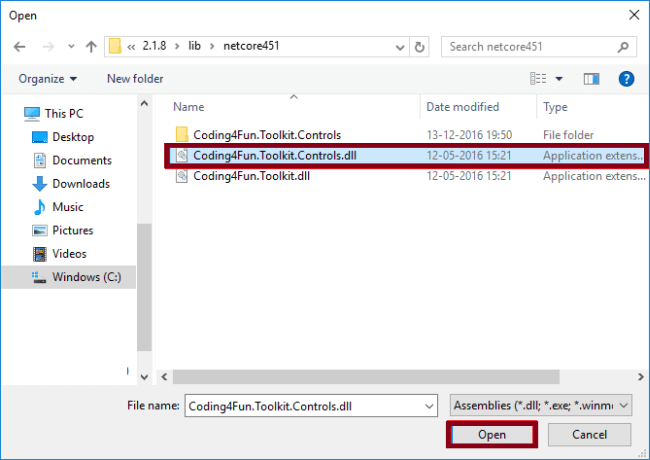Image resolution: width=650 pixels, height=460 pixels.
Task: Sort by Name column header
Action: tap(189, 107)
